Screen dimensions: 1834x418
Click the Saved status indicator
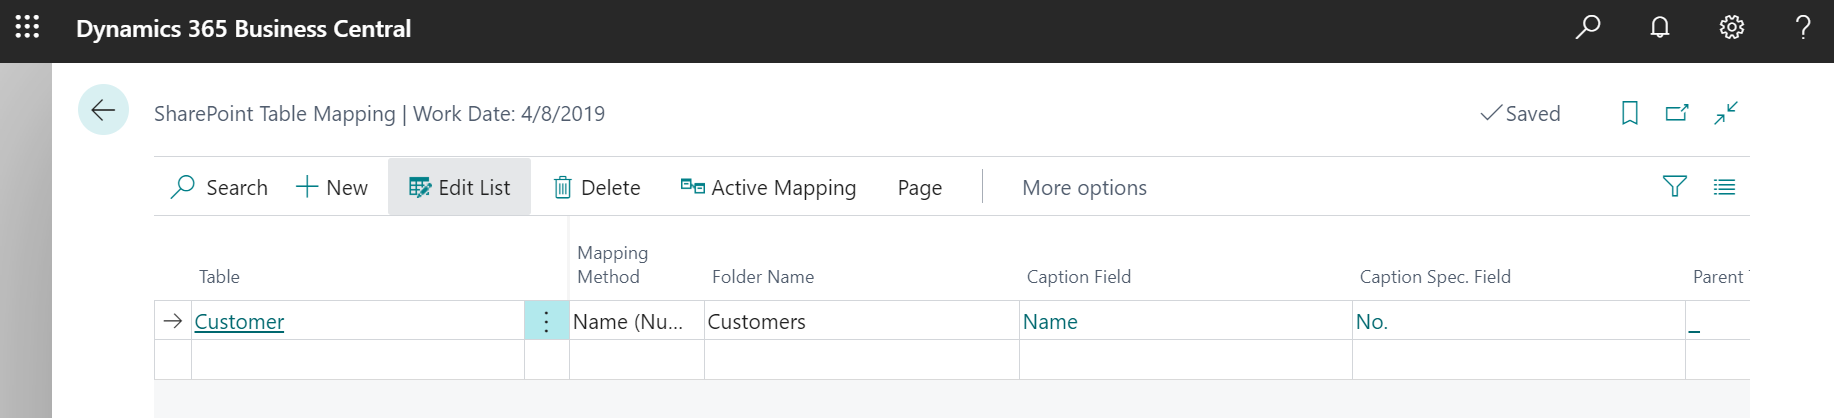coord(1520,113)
